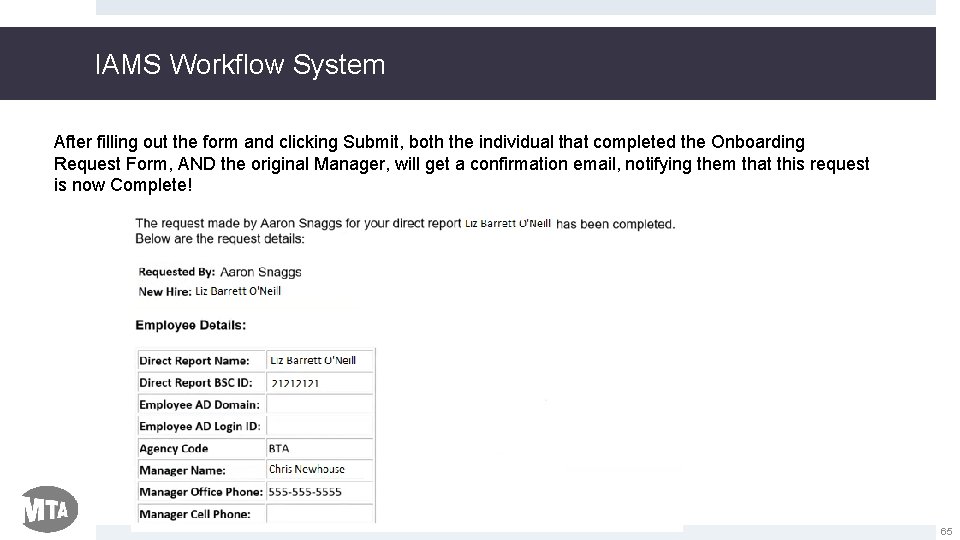Screen dimensions: 960x540
Task: Click the Agency Code value BTA
Action: 279,448
